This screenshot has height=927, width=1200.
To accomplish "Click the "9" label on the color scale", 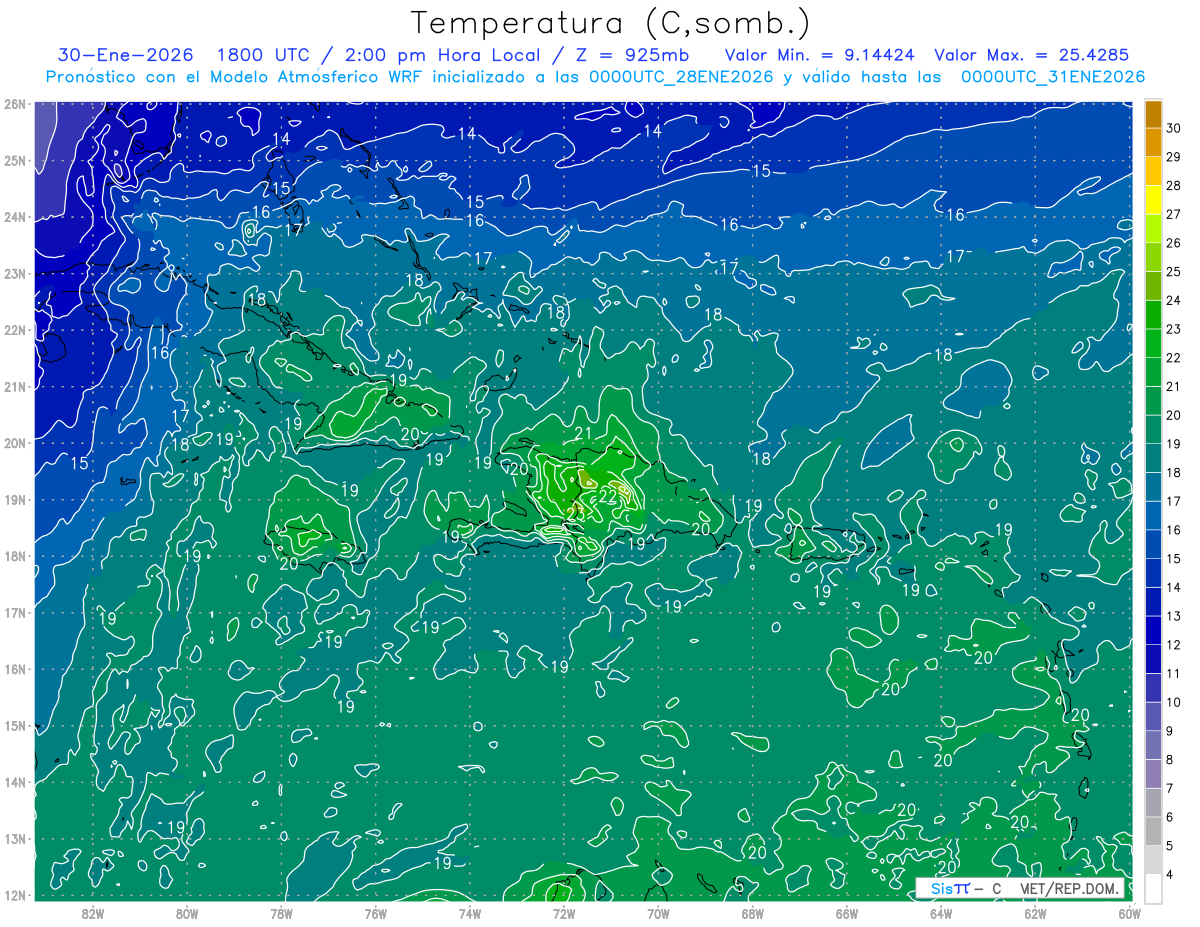I will [1171, 730].
